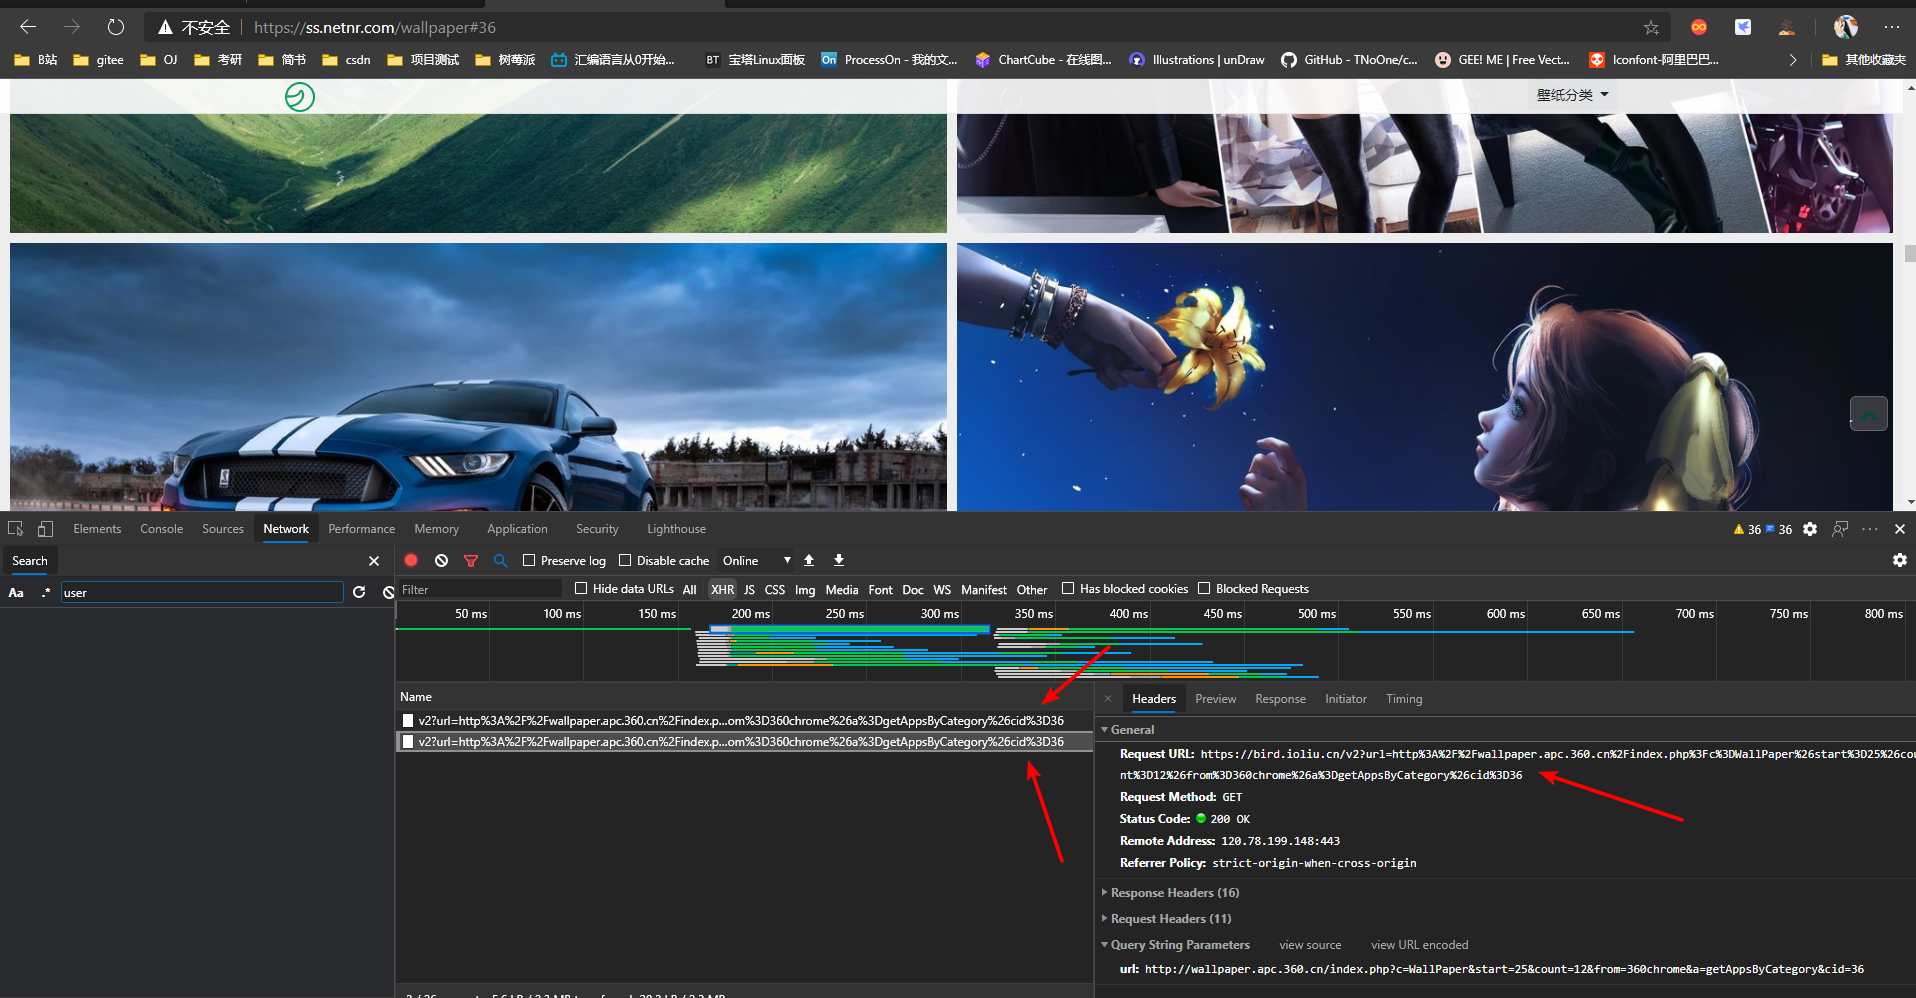This screenshot has height=998, width=1916.
Task: Toggle the device emulation toolbar icon
Action: (45, 529)
